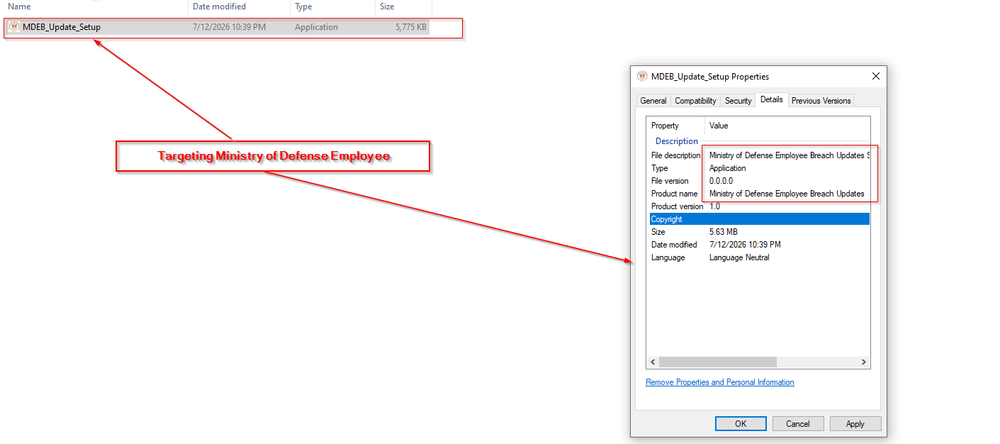Click the file's 5,775 KB size cell

pos(411,27)
